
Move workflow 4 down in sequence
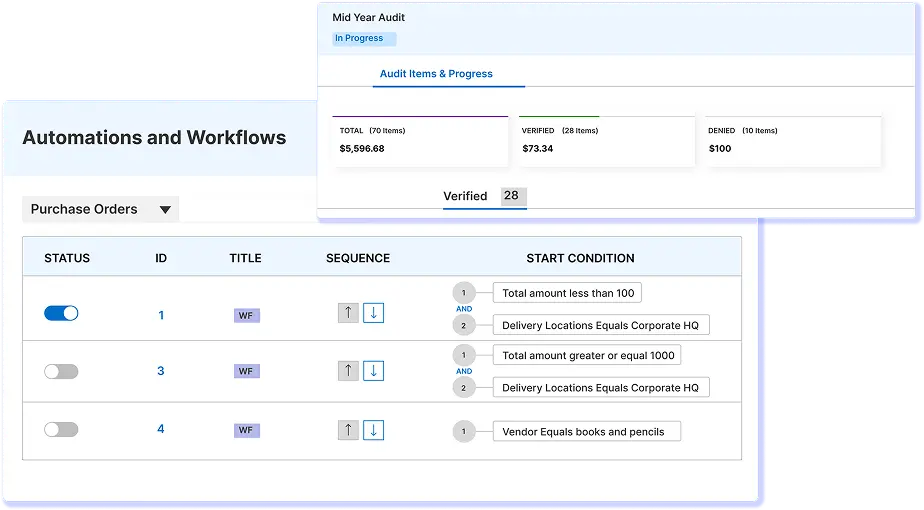(373, 430)
